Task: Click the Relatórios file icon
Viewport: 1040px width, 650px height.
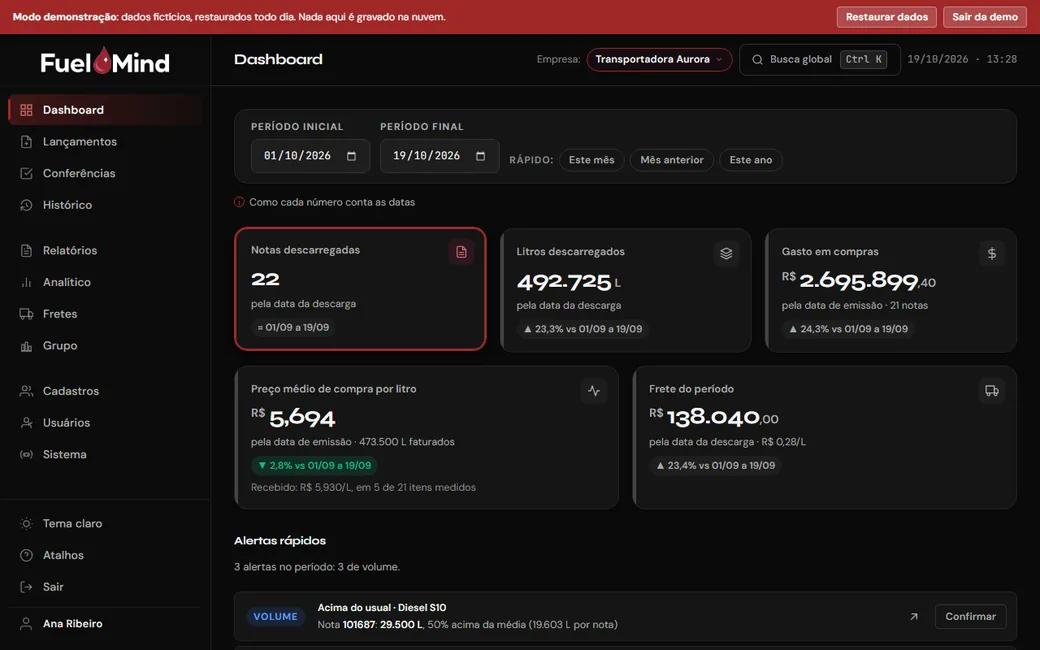Action: [x=27, y=251]
